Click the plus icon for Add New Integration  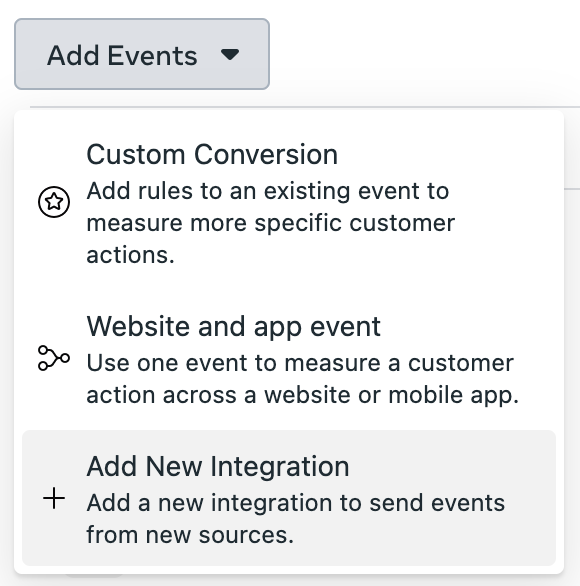pos(54,498)
